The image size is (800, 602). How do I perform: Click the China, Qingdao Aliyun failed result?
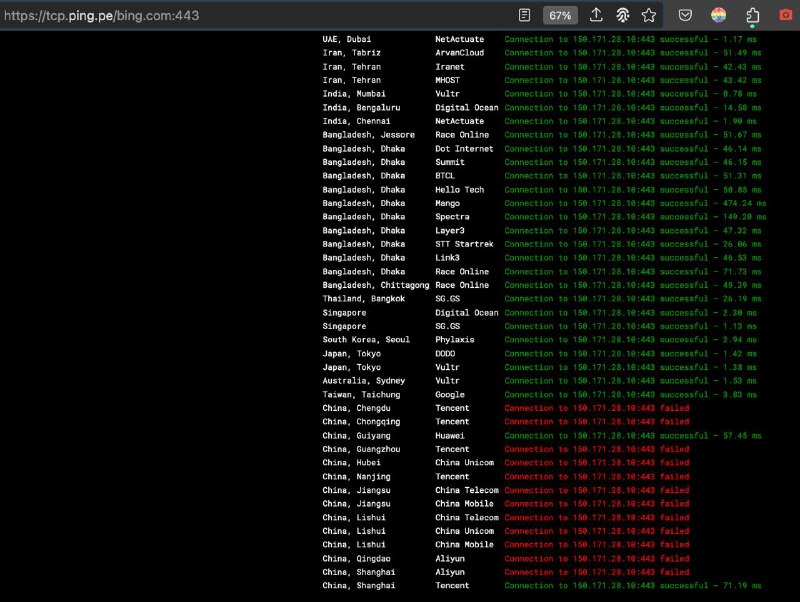596,559
